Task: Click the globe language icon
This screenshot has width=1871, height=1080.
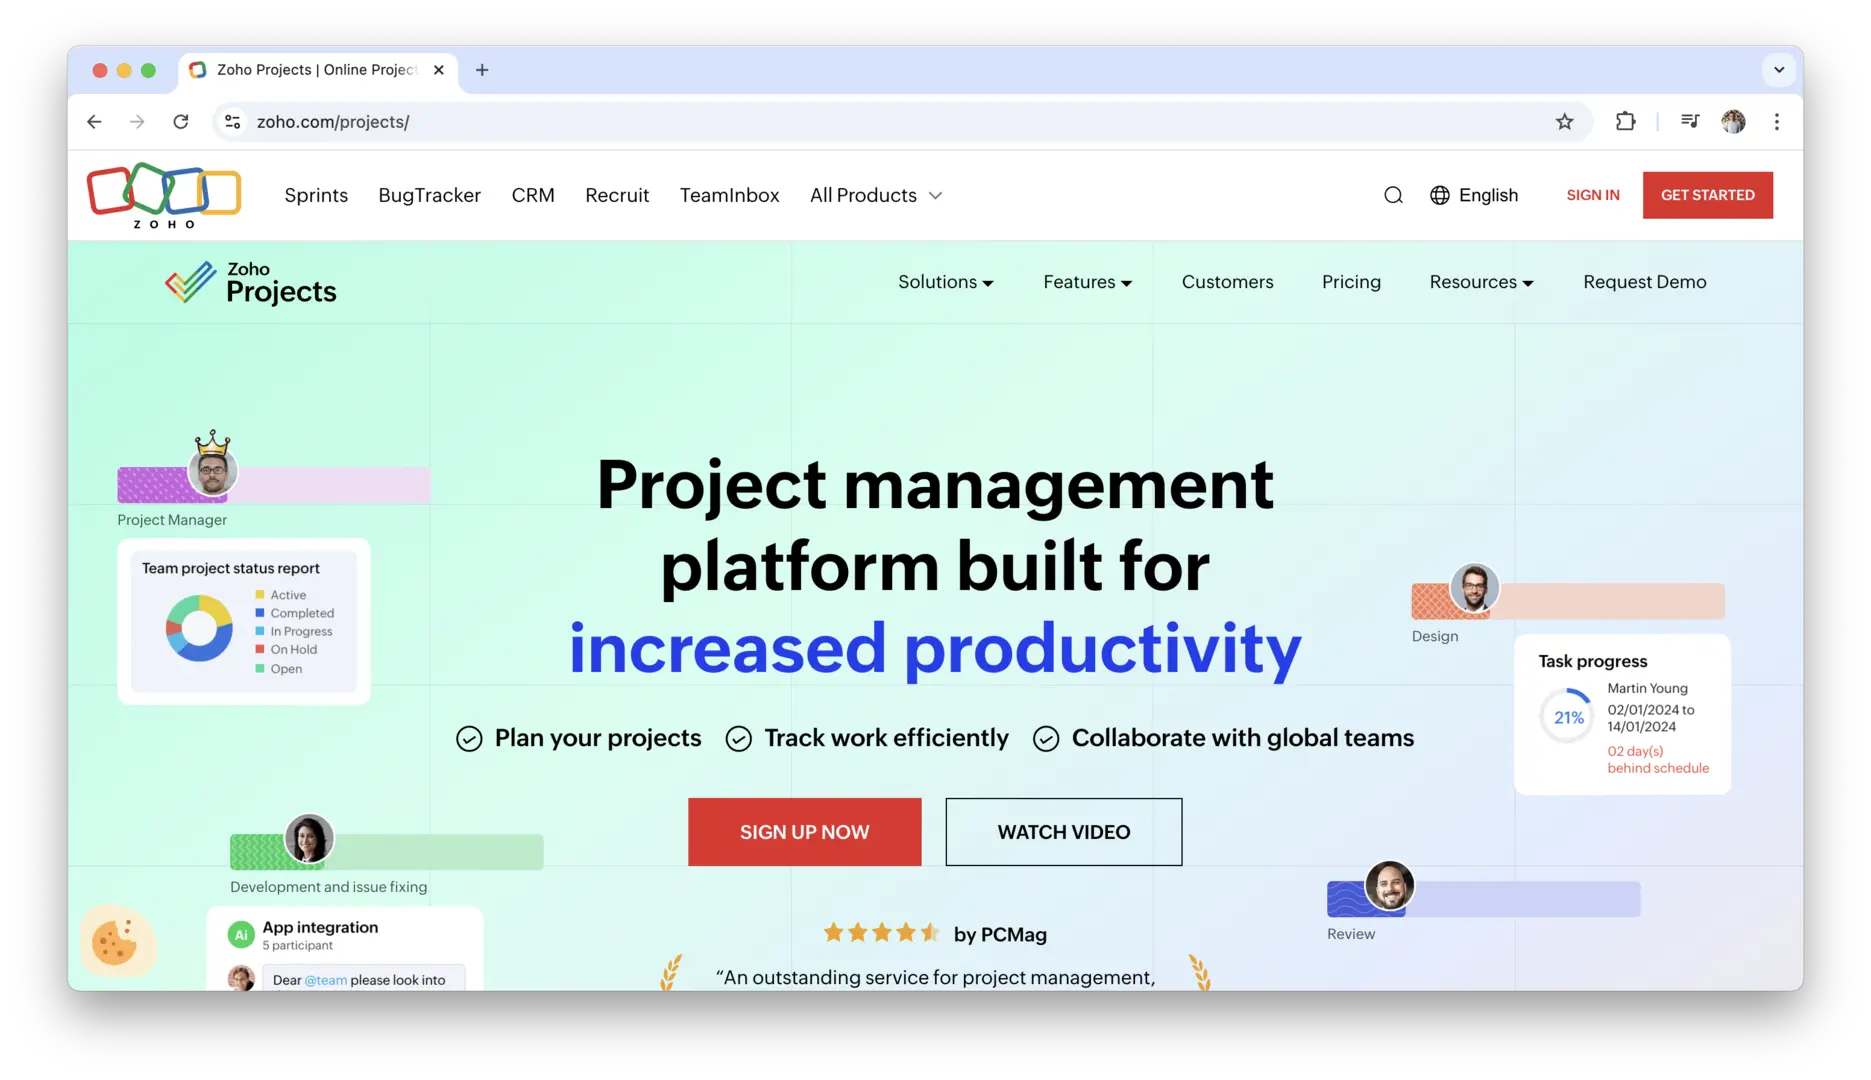Action: pyautogui.click(x=1440, y=195)
